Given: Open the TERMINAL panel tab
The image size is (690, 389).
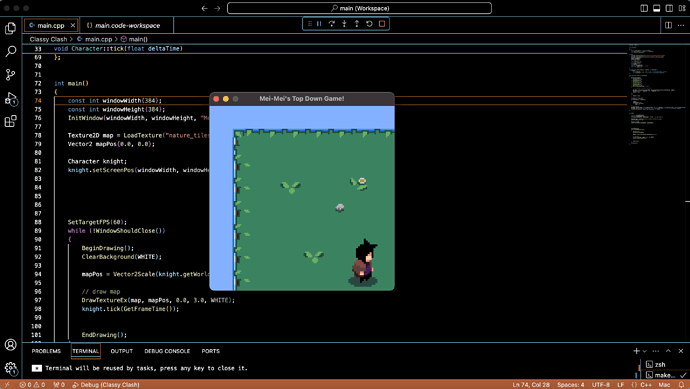Looking at the screenshot, I should [85, 351].
